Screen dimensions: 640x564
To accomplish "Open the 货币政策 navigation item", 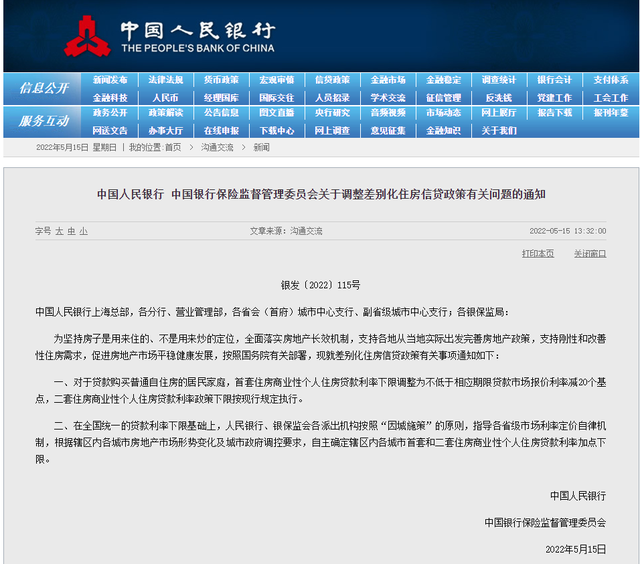I will (x=221, y=80).
